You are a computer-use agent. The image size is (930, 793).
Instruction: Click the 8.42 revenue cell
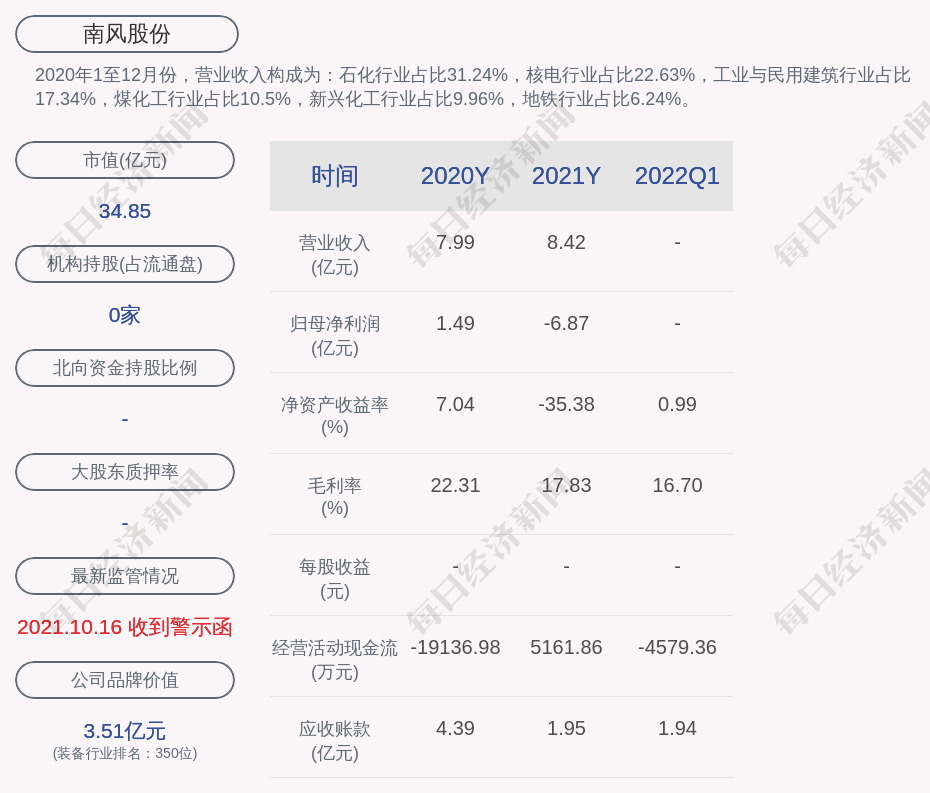(x=566, y=243)
